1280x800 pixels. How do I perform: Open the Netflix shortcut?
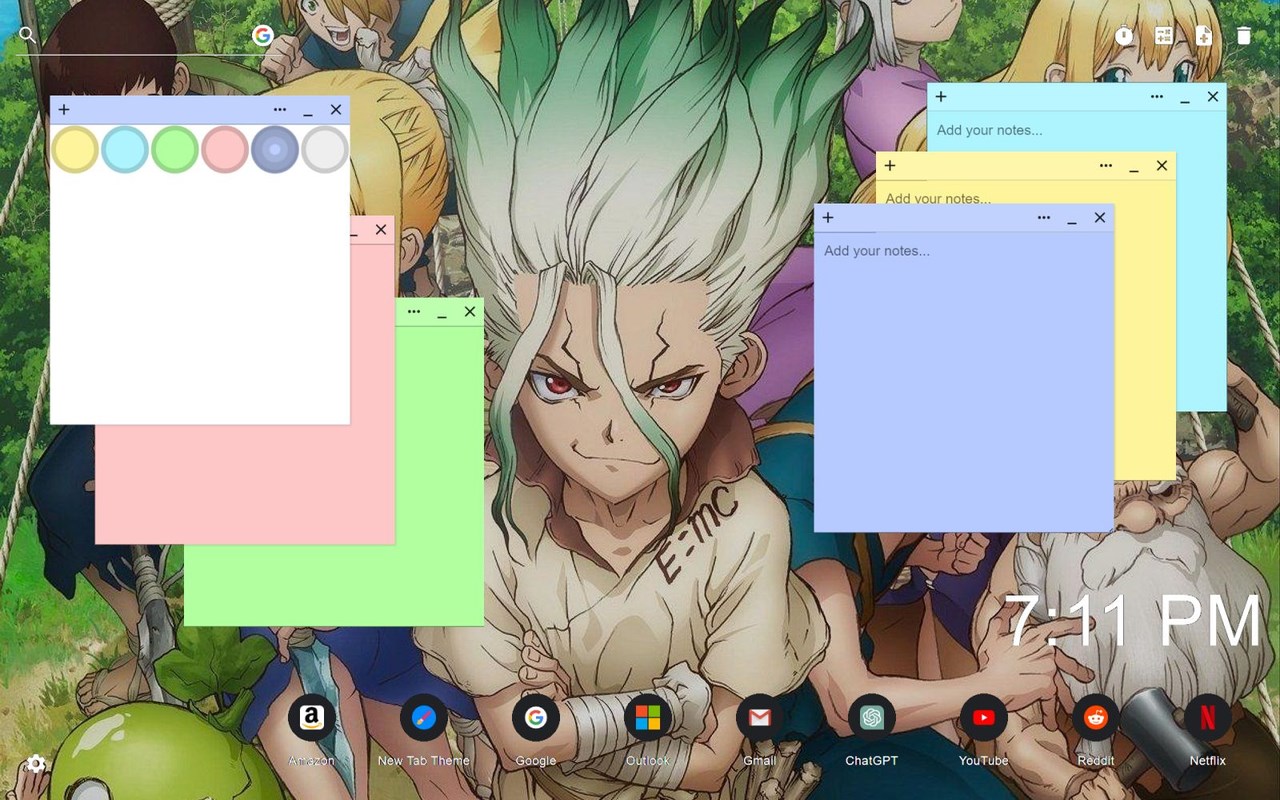click(x=1208, y=718)
